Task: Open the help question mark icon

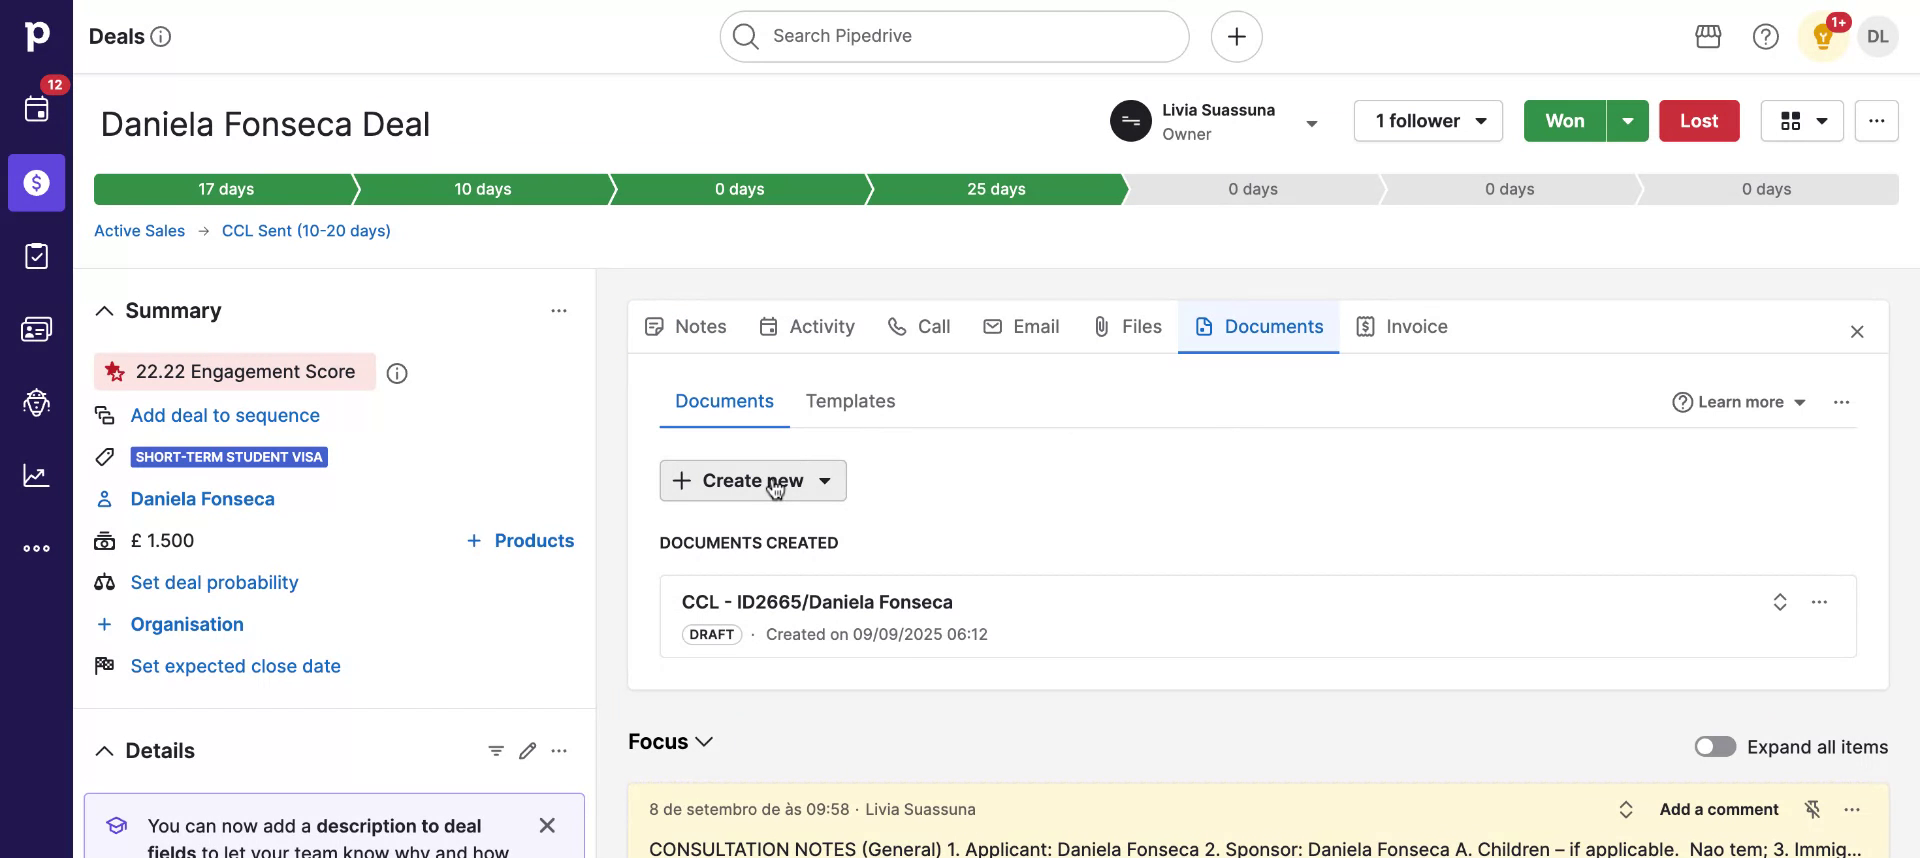Action: [1765, 37]
